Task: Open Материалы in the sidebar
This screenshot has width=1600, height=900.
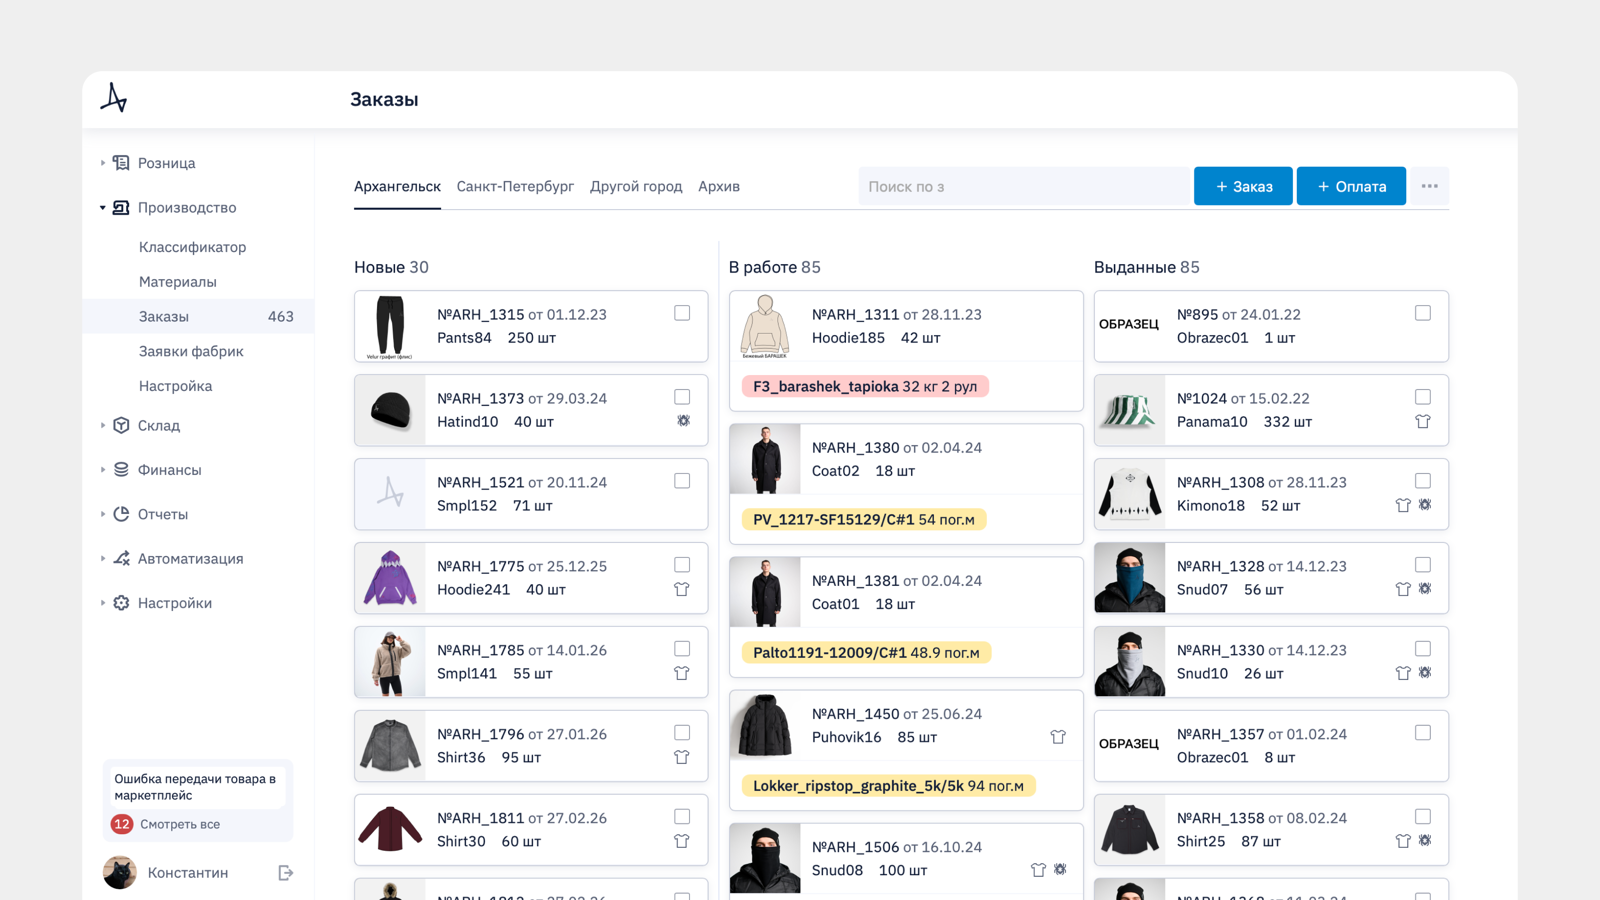Action: click(178, 282)
